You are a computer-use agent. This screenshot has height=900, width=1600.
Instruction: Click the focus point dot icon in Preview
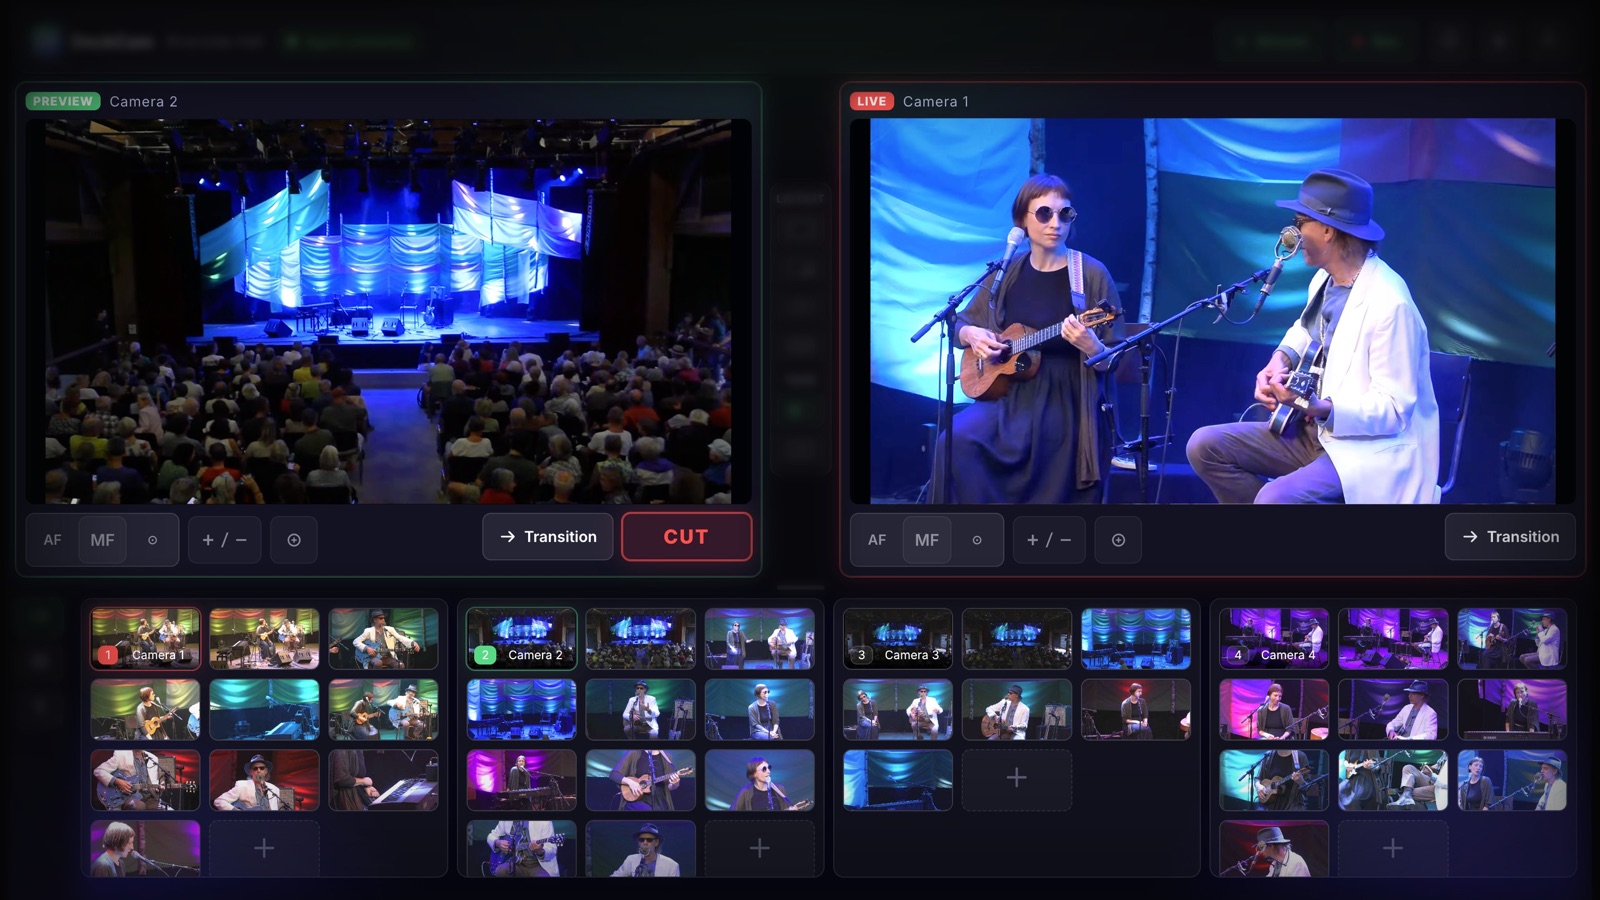[153, 540]
